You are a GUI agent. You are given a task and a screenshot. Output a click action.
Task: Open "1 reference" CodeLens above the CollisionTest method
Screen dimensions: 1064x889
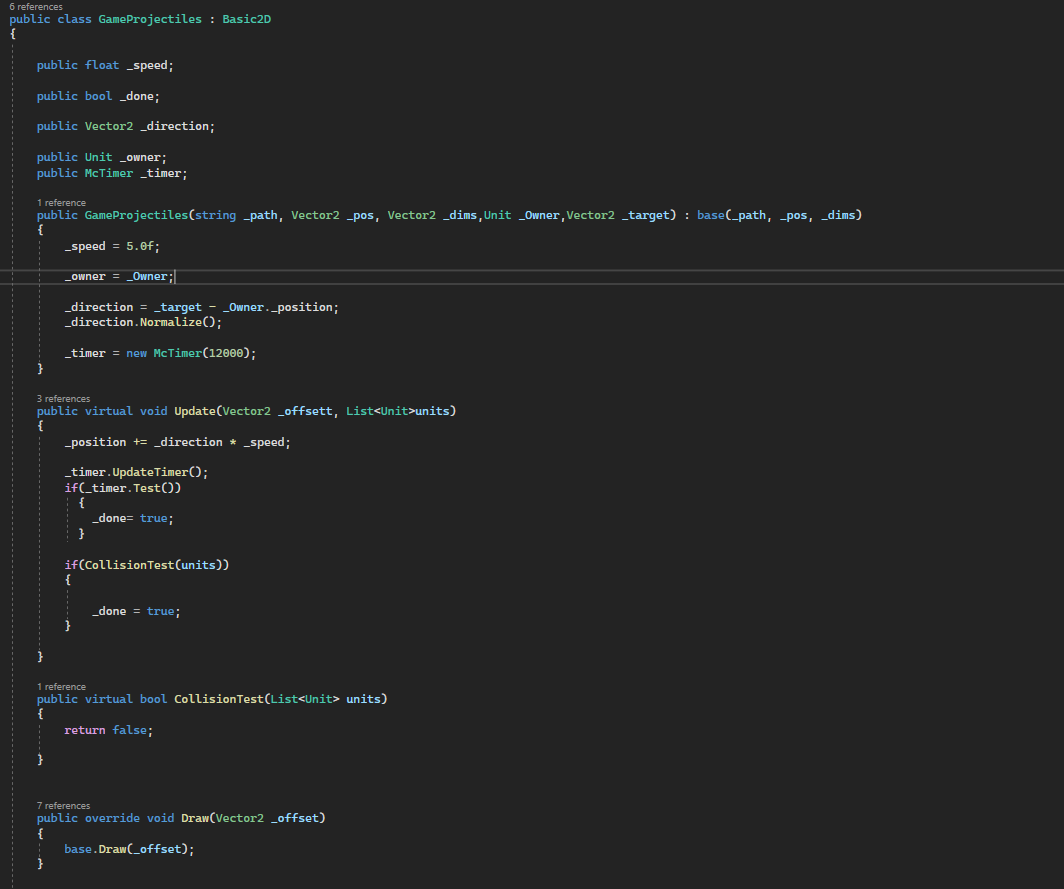(x=61, y=687)
